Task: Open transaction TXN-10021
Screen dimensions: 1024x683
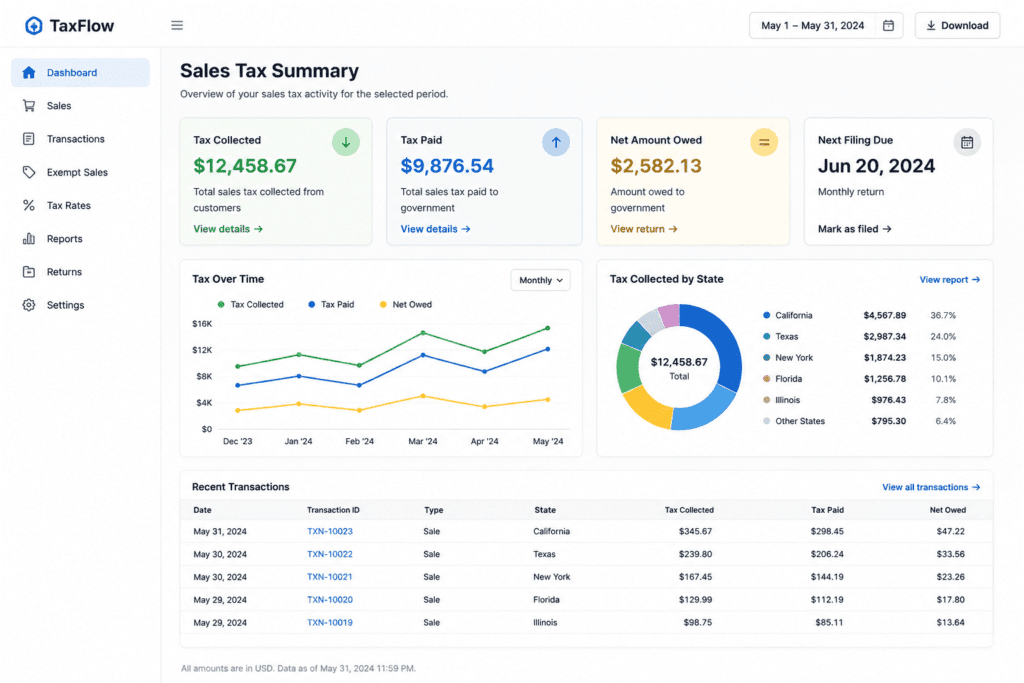Action: [330, 577]
